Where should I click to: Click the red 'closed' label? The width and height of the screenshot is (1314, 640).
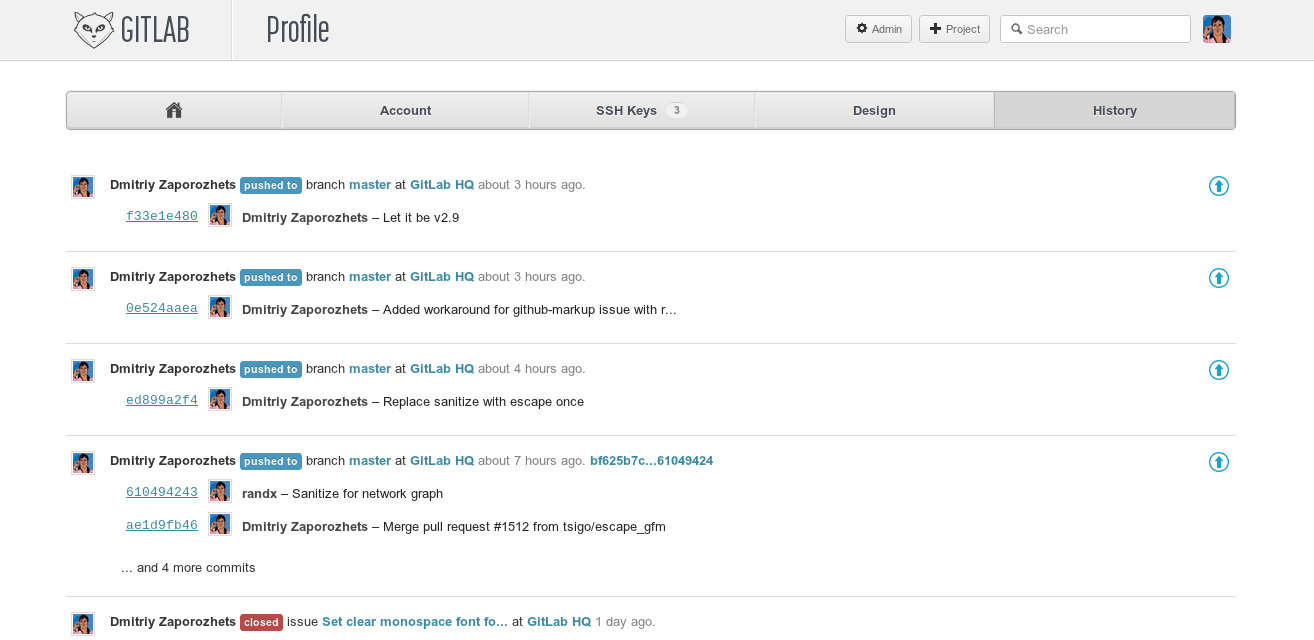(x=261, y=622)
